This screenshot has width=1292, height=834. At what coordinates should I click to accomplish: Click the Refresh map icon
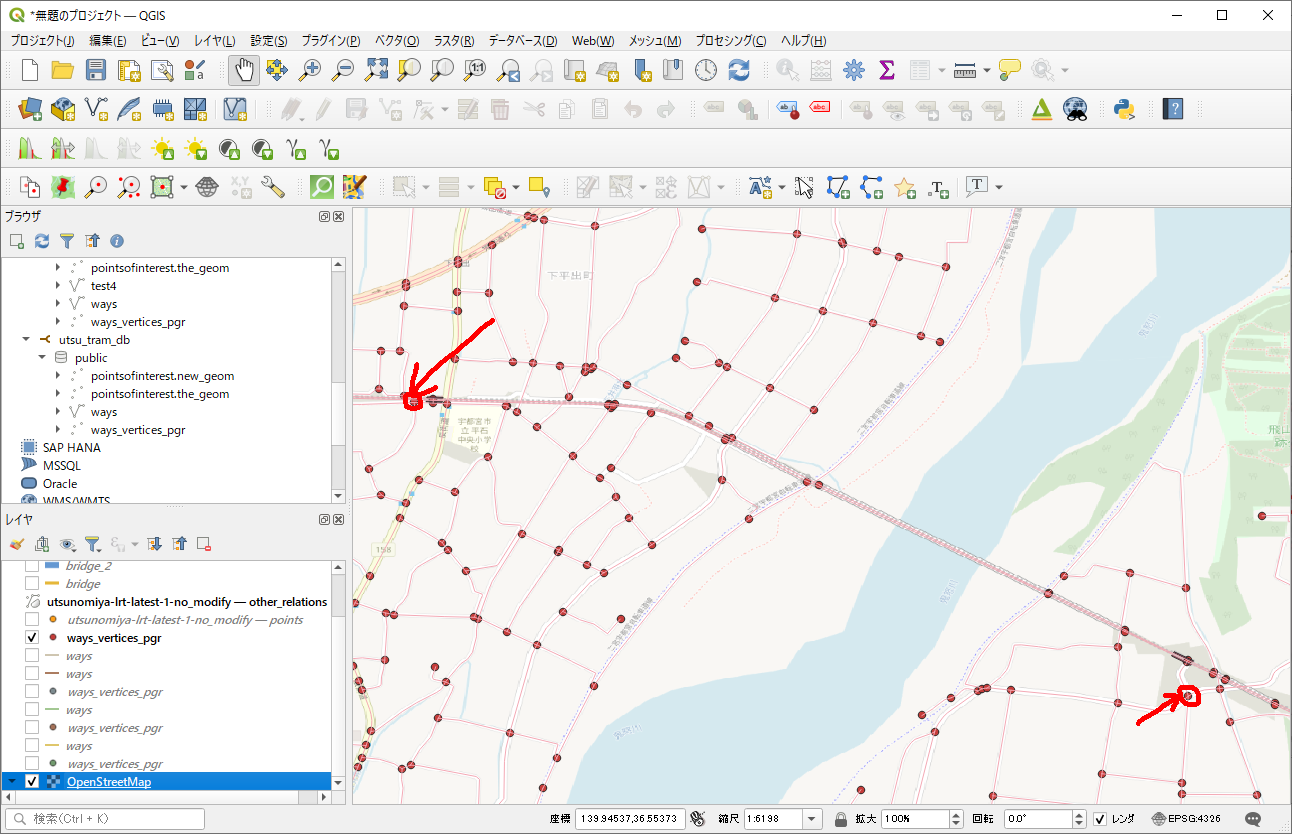click(x=739, y=70)
